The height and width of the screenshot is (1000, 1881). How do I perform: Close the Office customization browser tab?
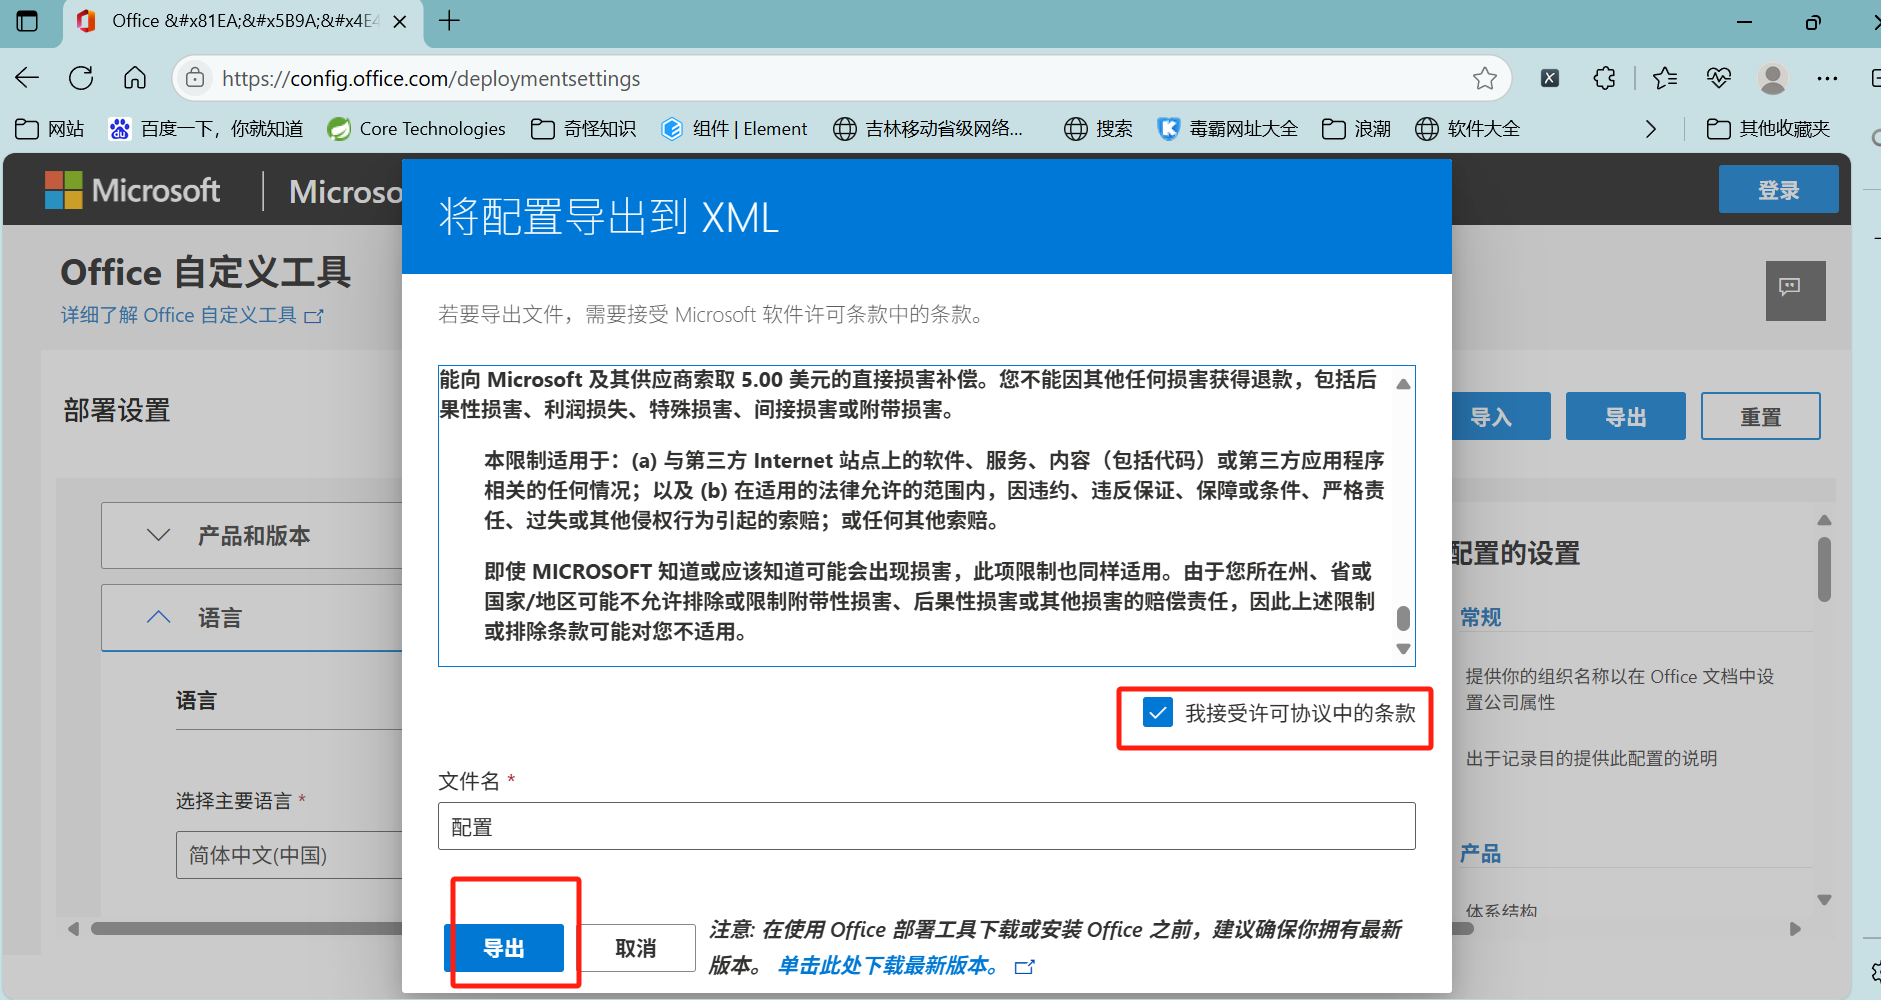[x=400, y=21]
